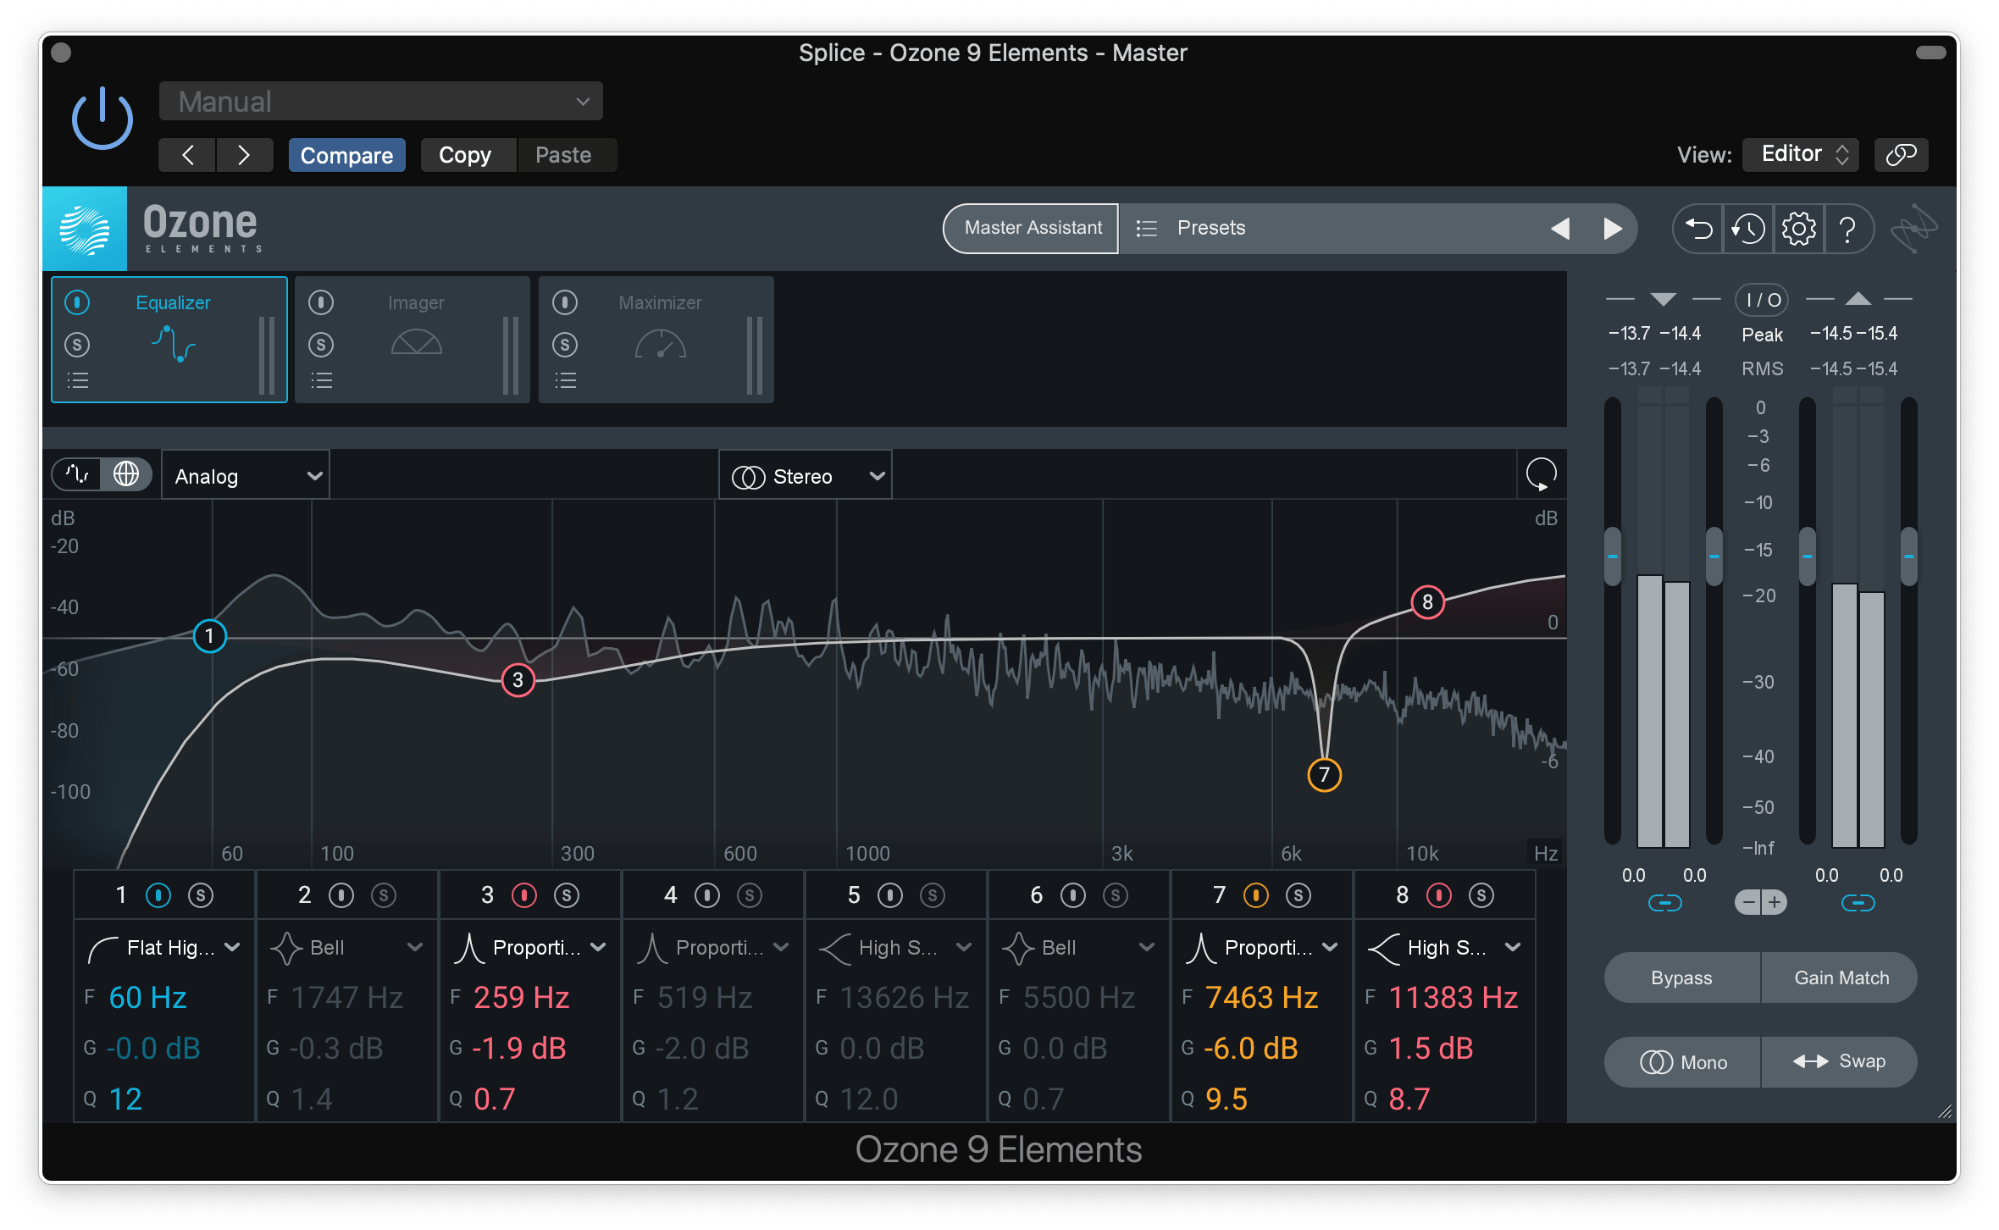
Task: Switch view using the Editor selector
Action: point(1800,154)
